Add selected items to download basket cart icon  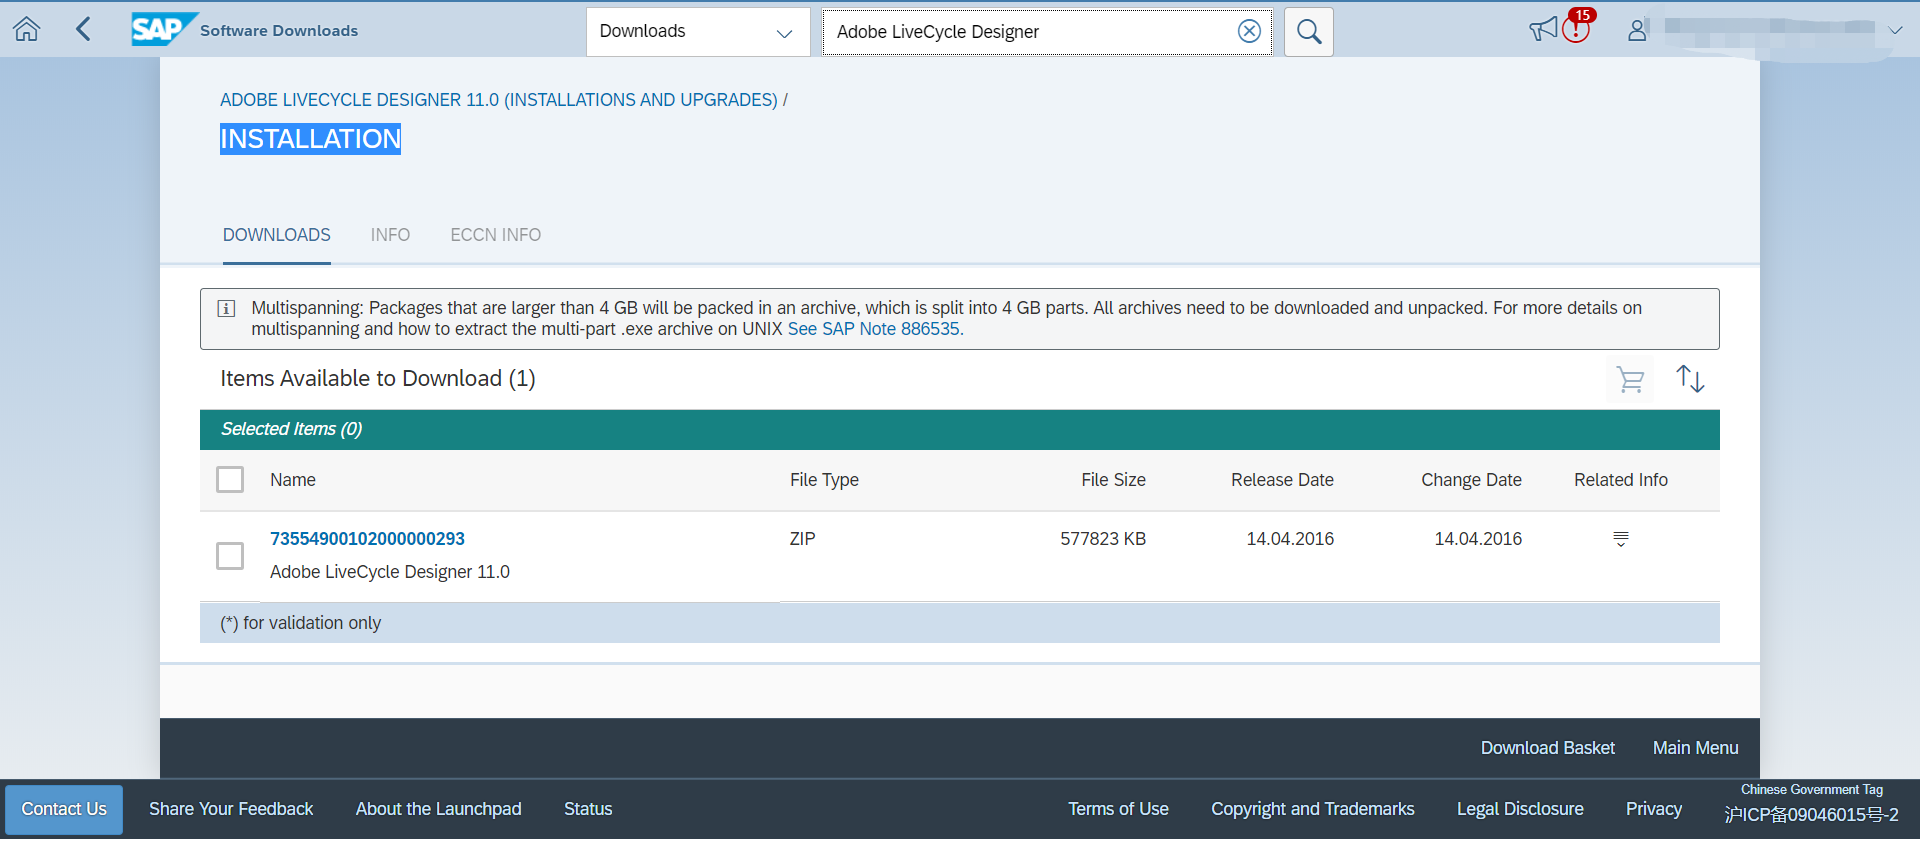[x=1630, y=379]
